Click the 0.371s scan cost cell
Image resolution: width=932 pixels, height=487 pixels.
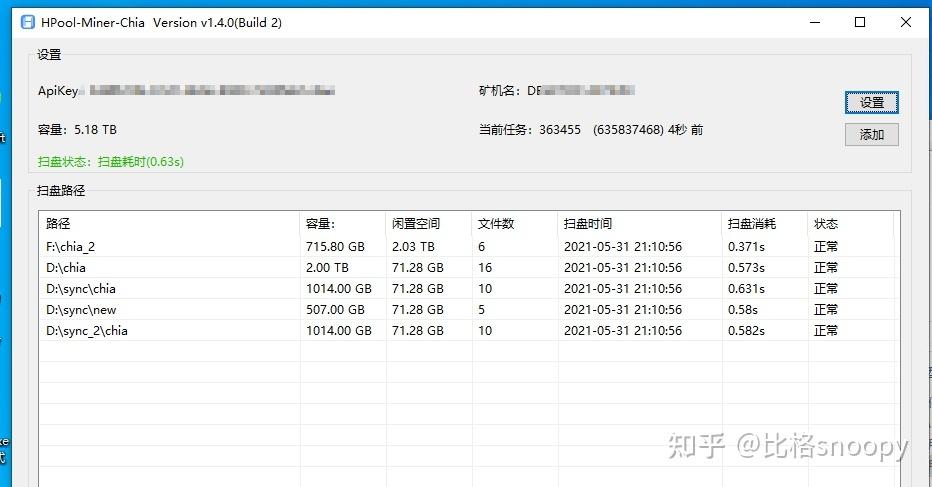pyautogui.click(x=747, y=246)
